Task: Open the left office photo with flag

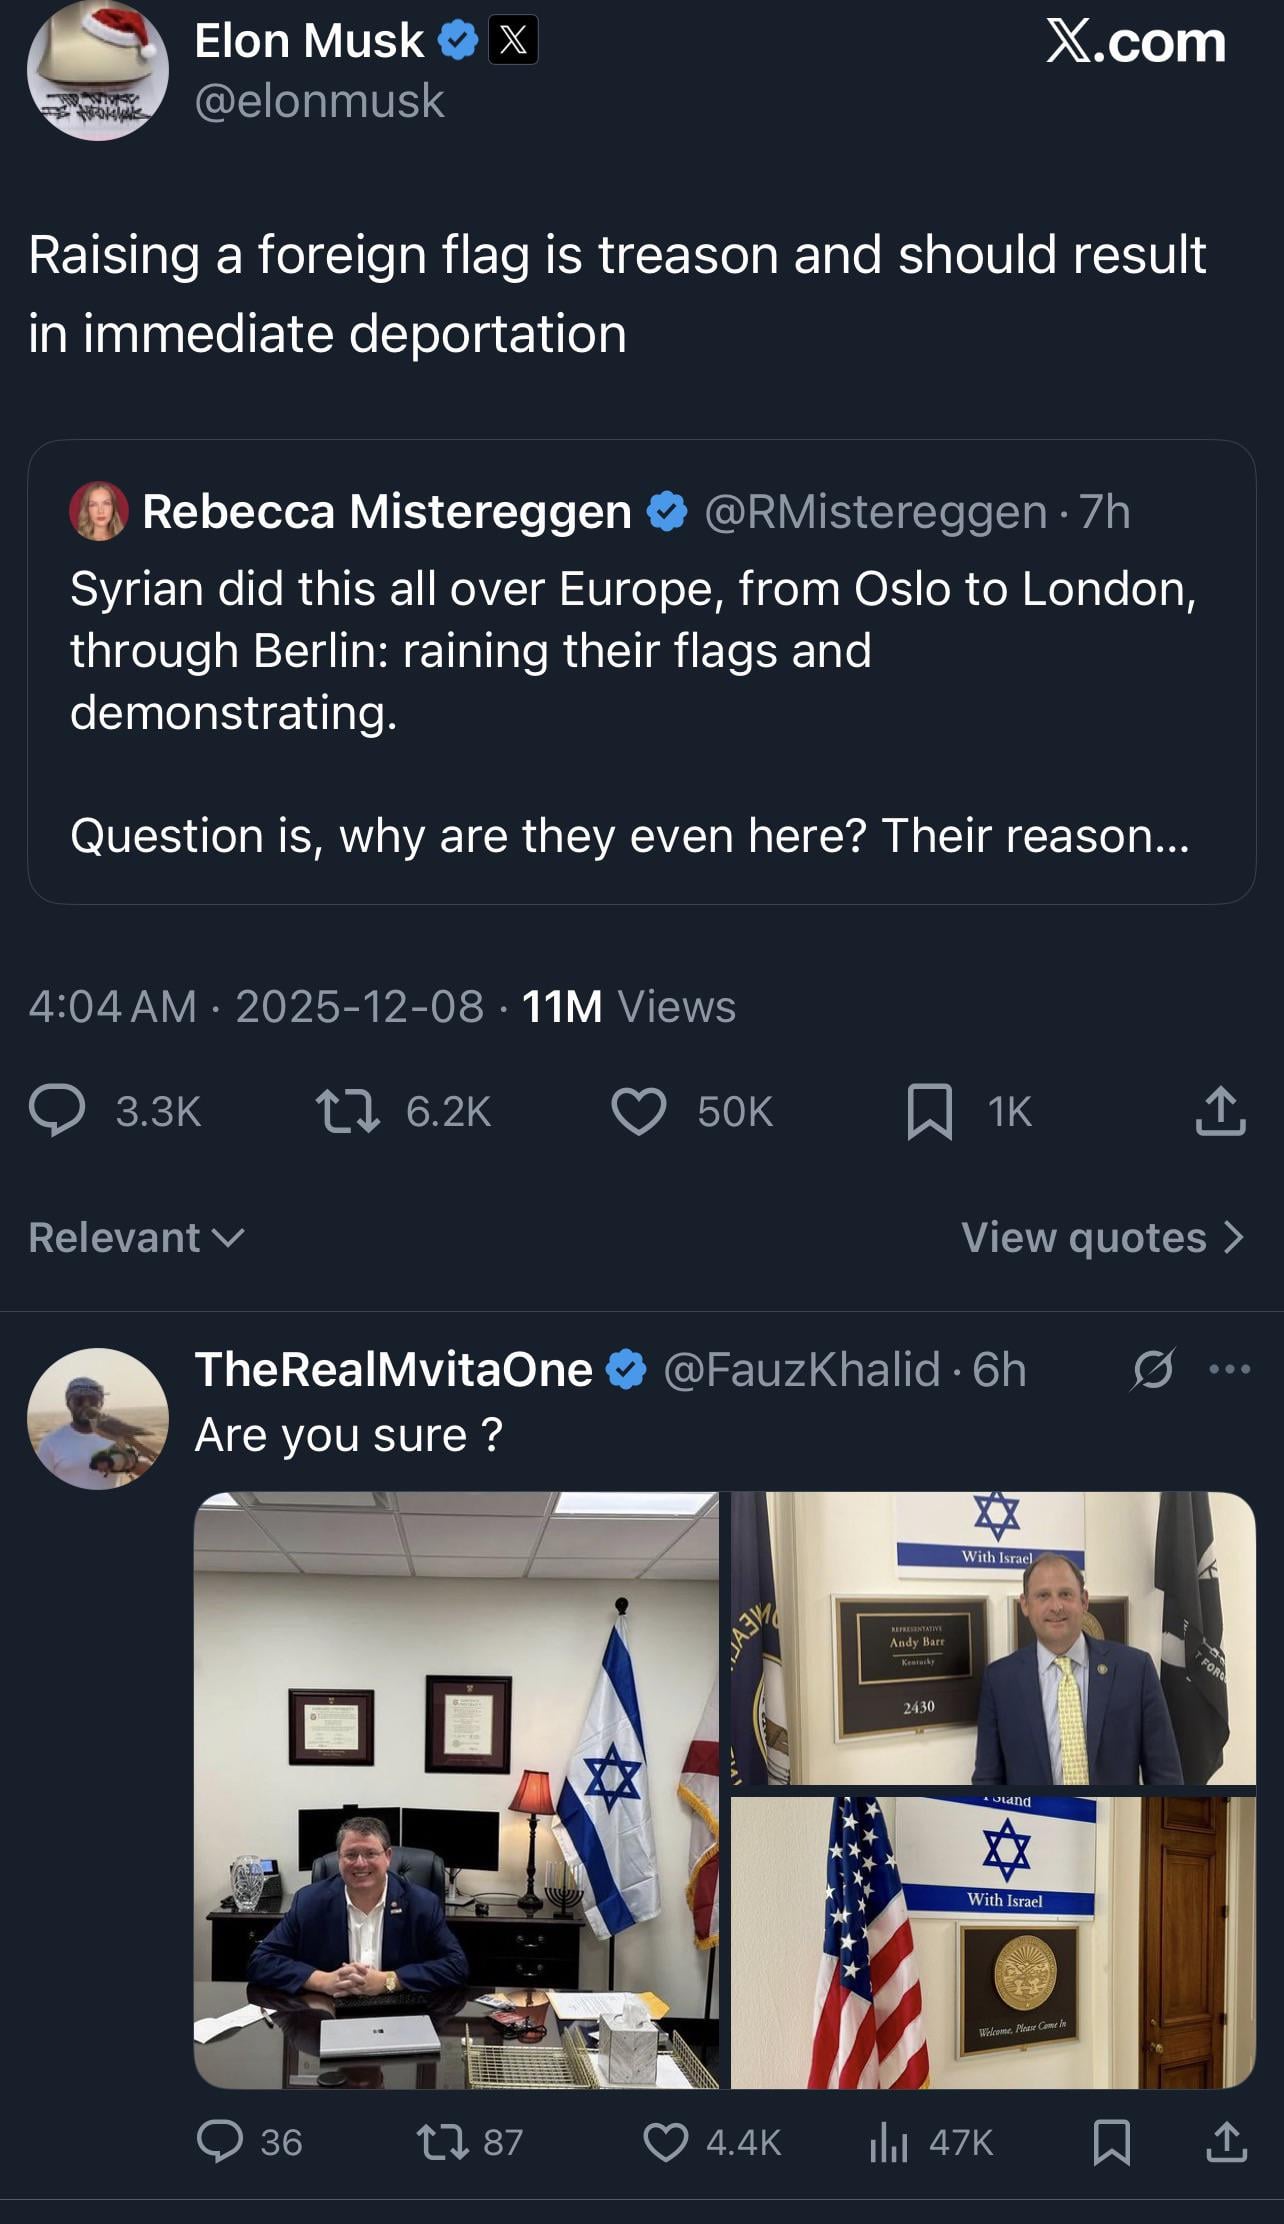Action: (x=456, y=1789)
